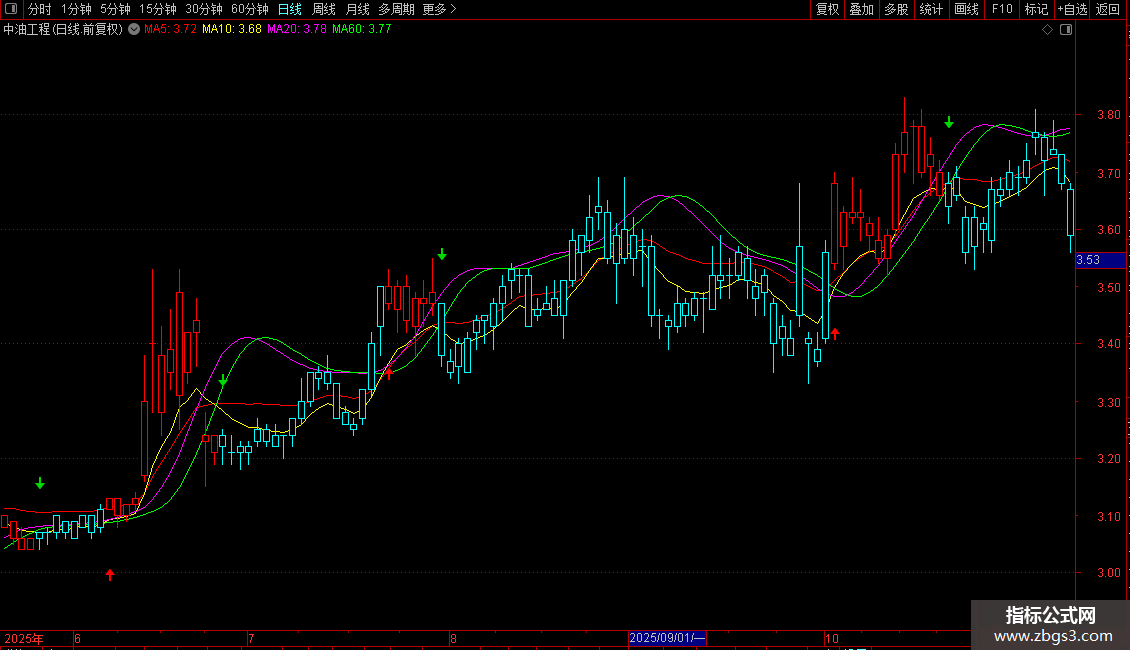1130x650 pixels.
Task: Switch to 周线 weekly chart
Action: 324,9
